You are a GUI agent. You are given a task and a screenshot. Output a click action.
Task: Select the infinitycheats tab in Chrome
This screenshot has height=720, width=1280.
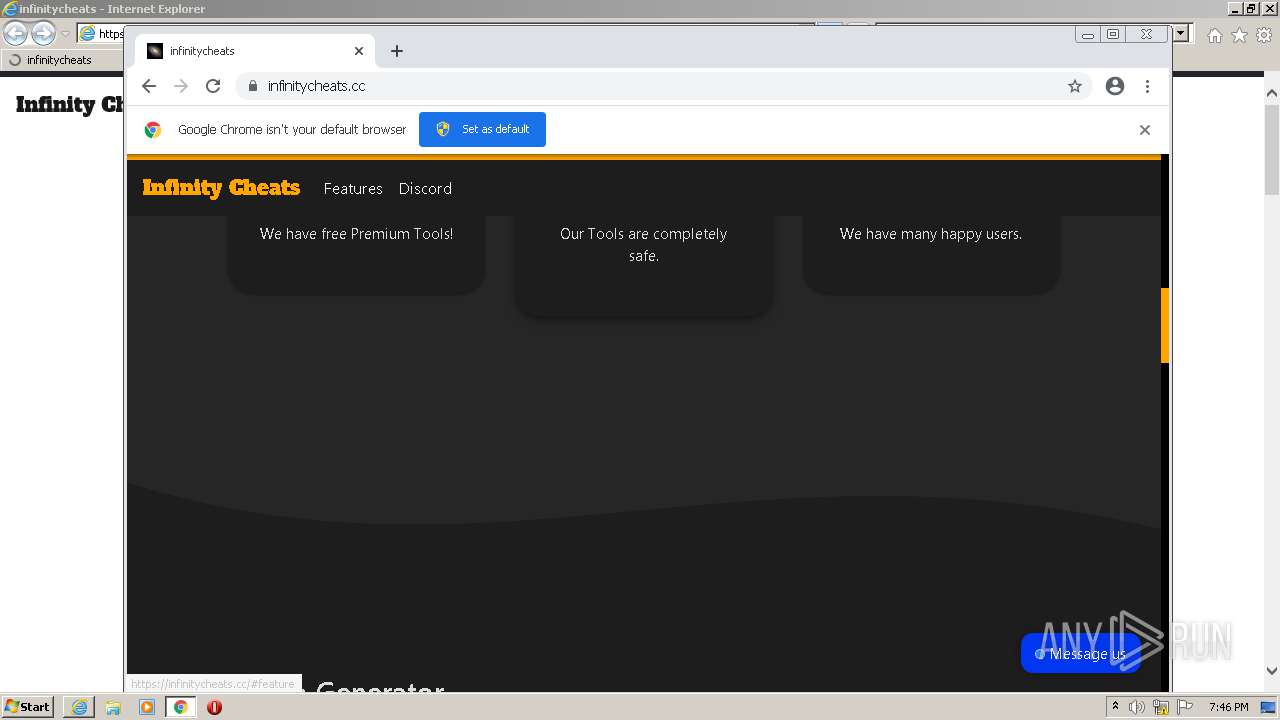point(255,51)
